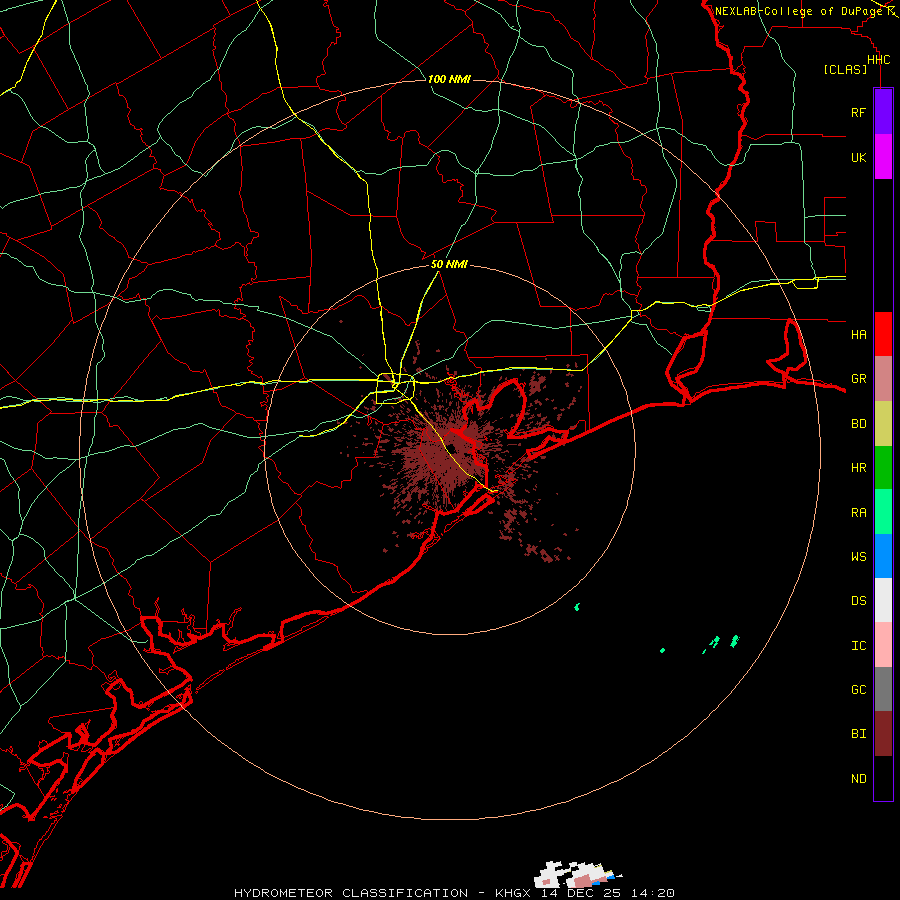Click the HA red legend swatch
Image resolution: width=900 pixels, height=900 pixels.
point(883,334)
